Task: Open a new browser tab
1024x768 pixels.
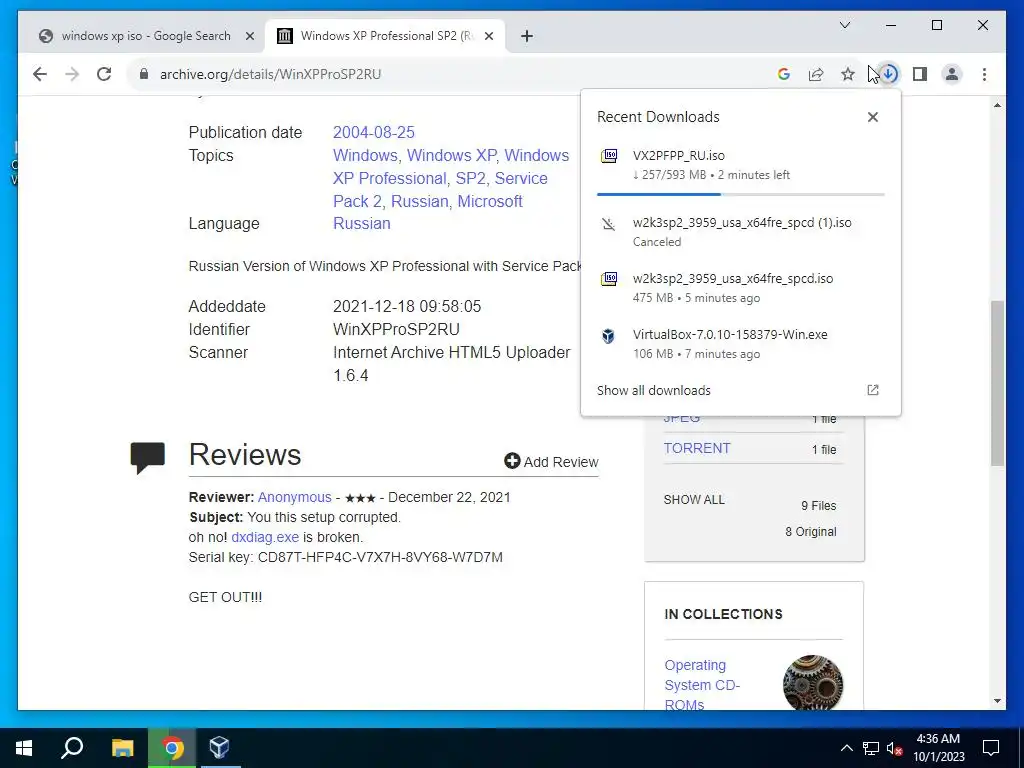Action: pos(527,36)
